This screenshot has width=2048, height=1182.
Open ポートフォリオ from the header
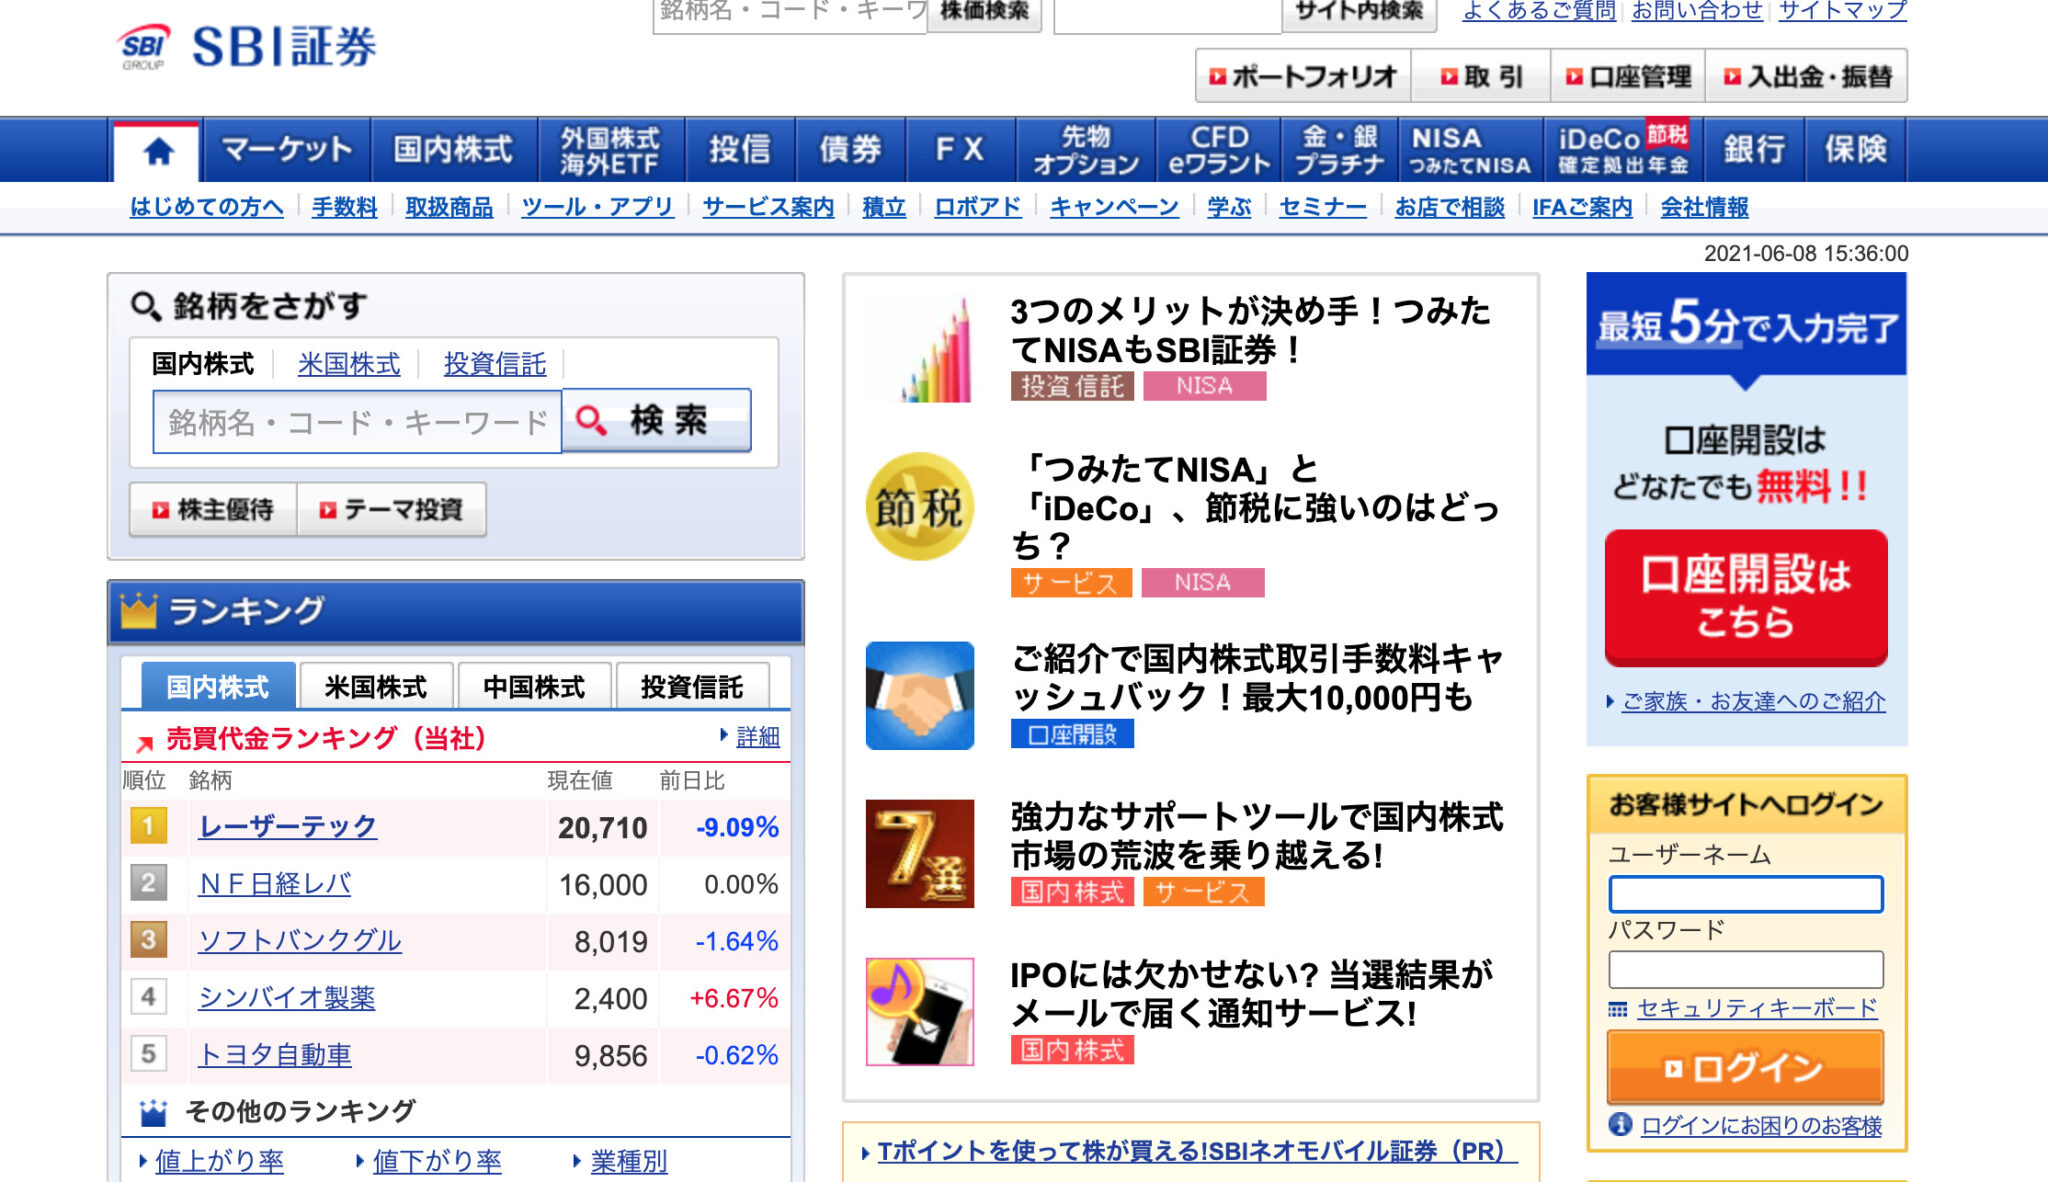[x=1303, y=76]
